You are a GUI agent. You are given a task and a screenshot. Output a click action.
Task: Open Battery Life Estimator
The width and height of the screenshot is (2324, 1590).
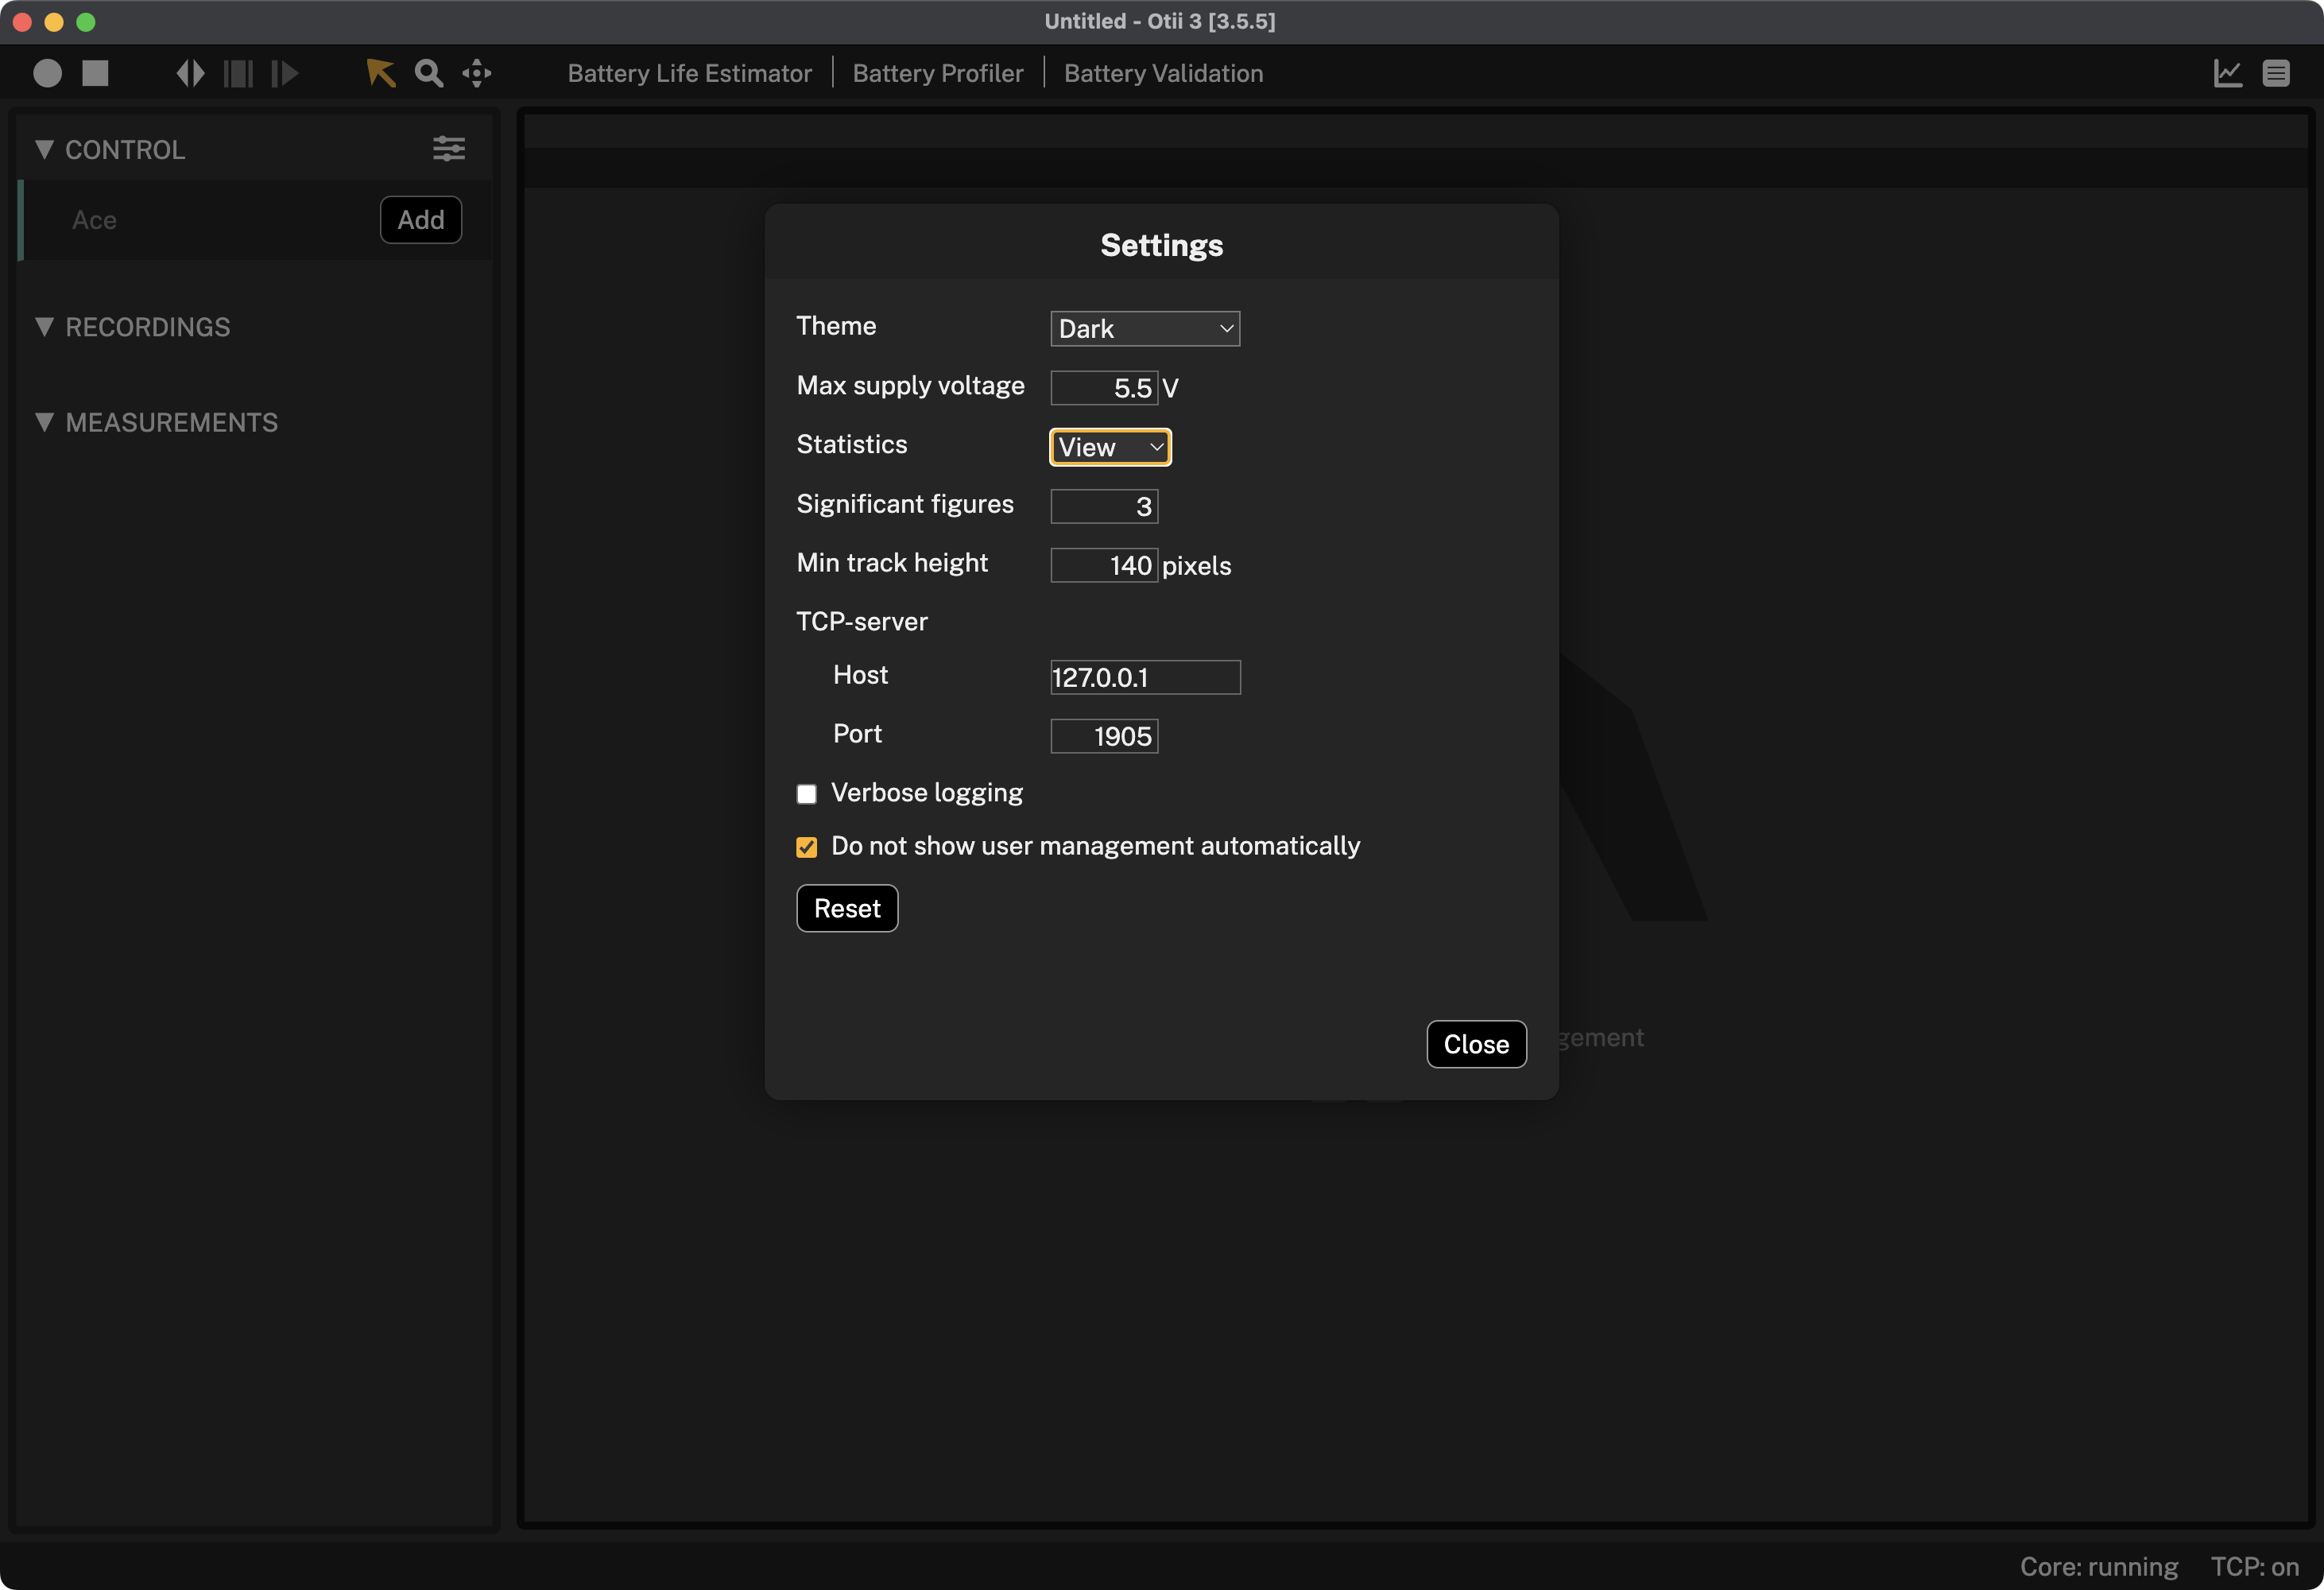(x=689, y=73)
